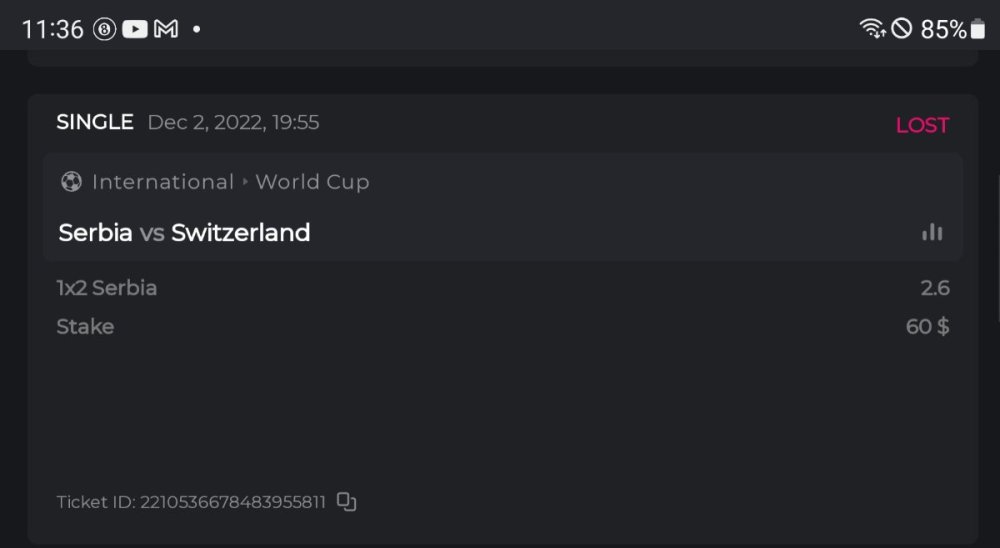Click the LOST bet status label

click(x=922, y=125)
